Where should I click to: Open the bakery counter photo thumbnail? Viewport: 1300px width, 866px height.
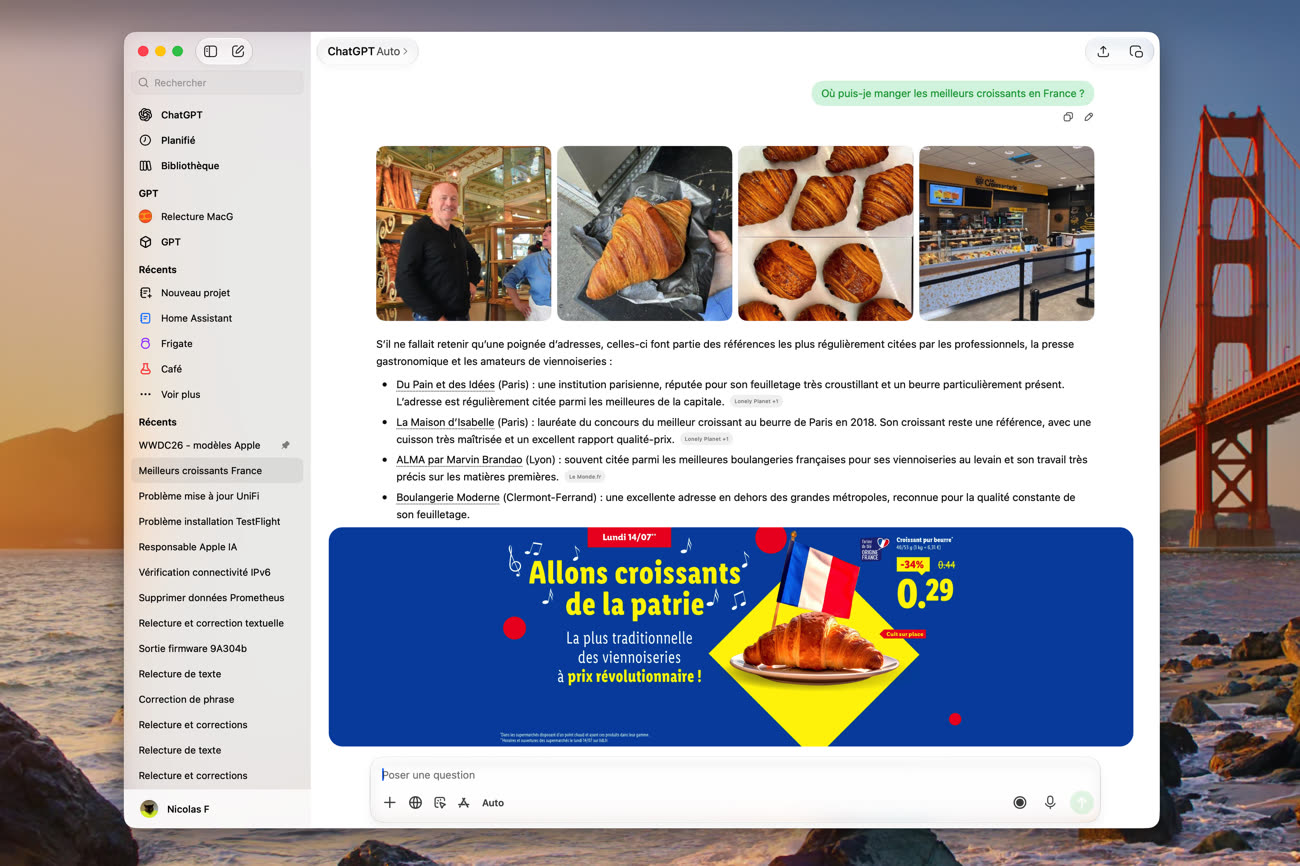1006,233
